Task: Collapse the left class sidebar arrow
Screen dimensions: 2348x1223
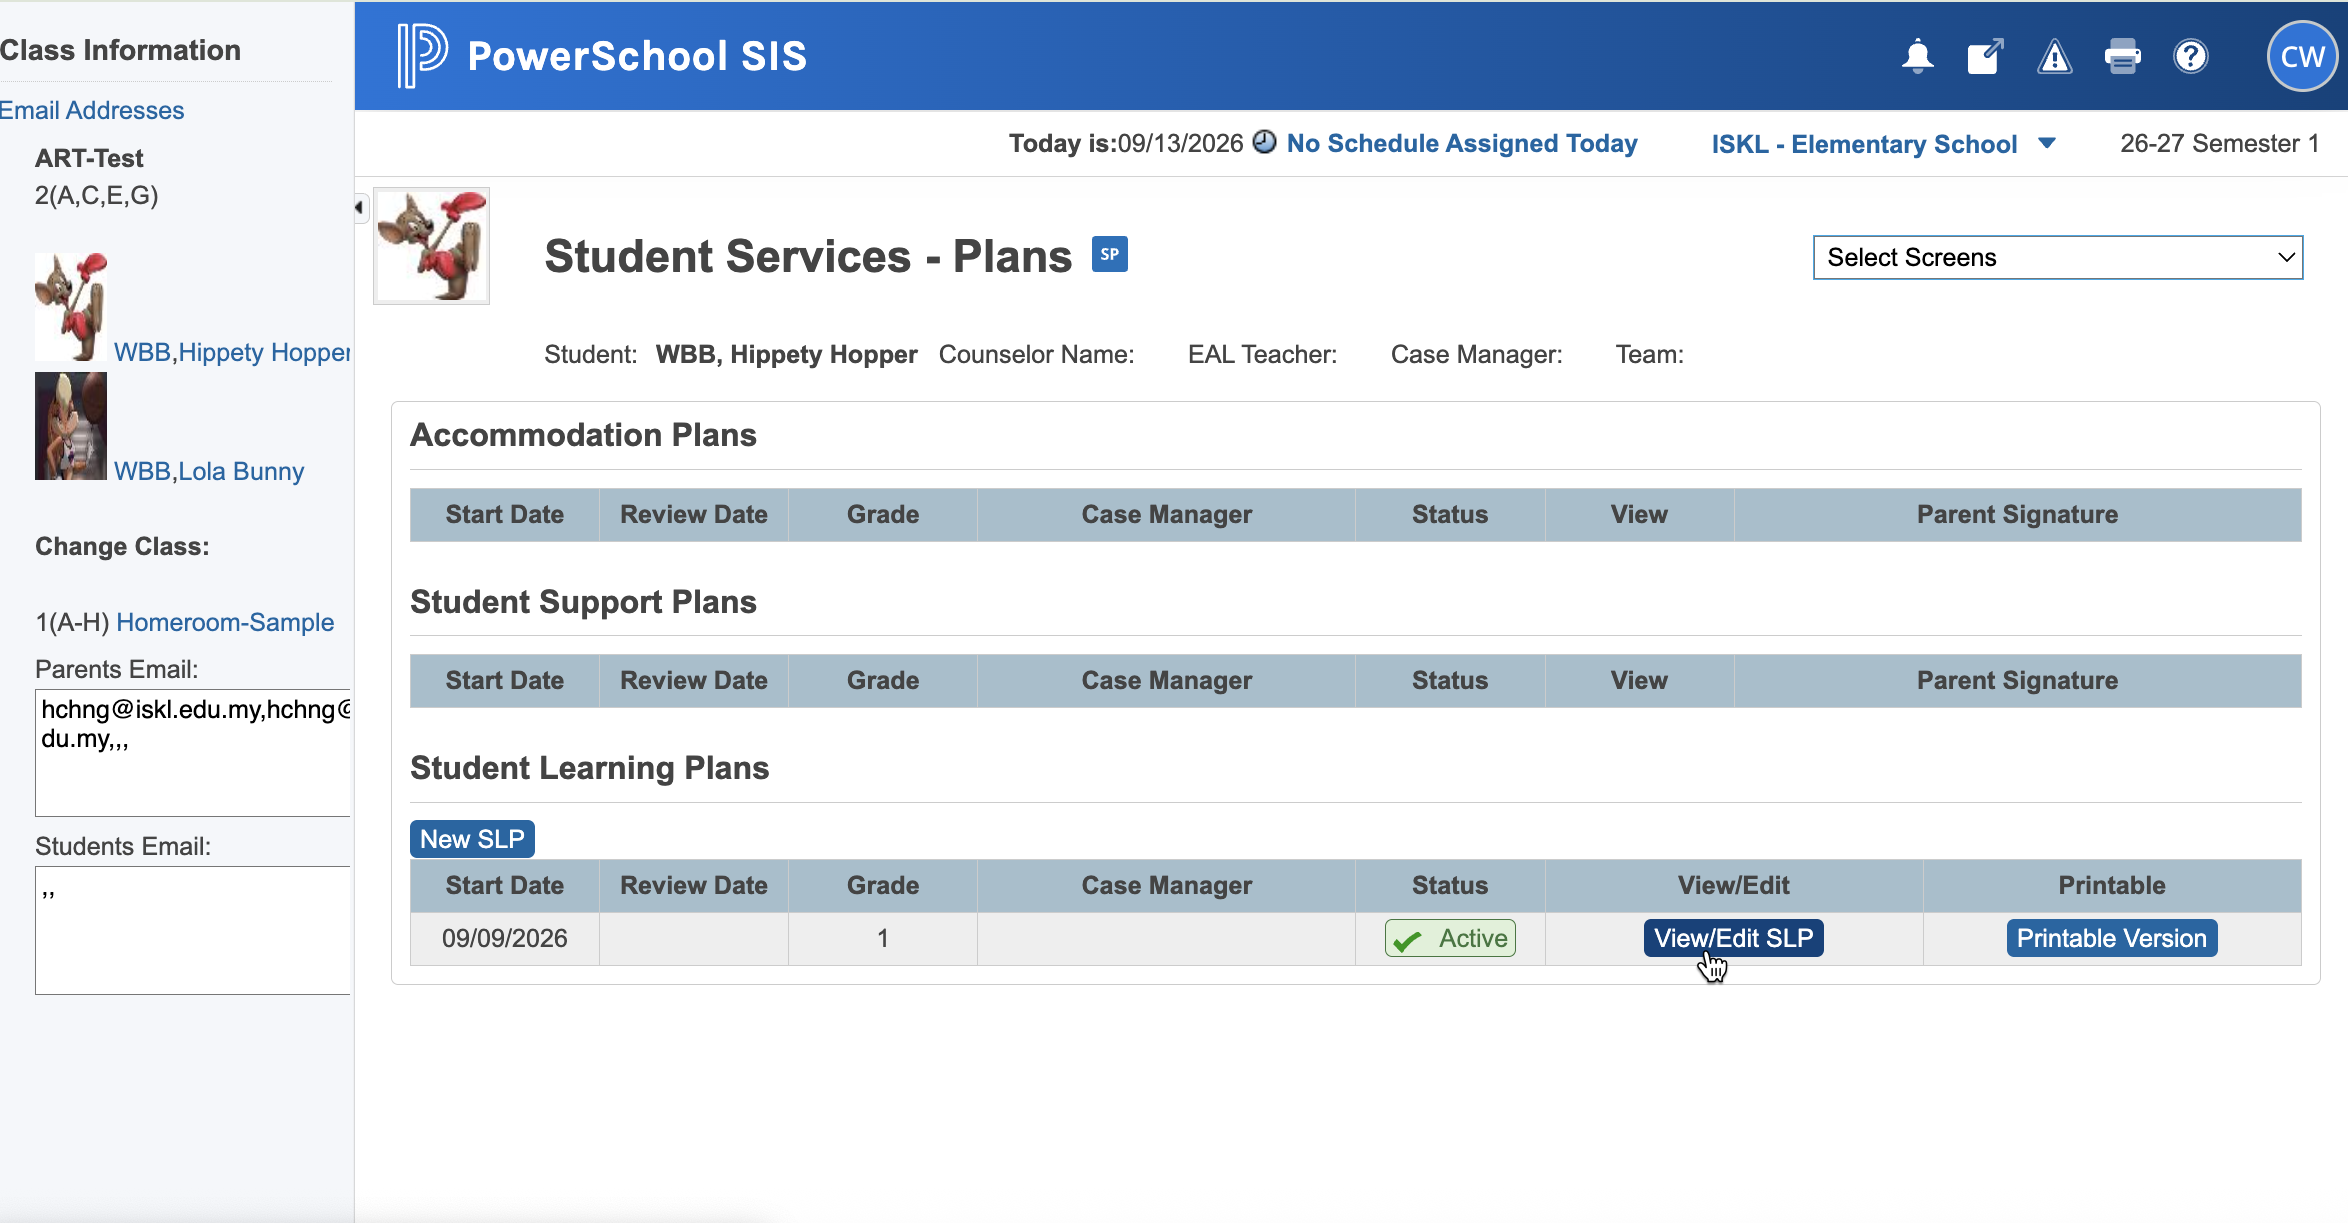Action: [x=359, y=207]
